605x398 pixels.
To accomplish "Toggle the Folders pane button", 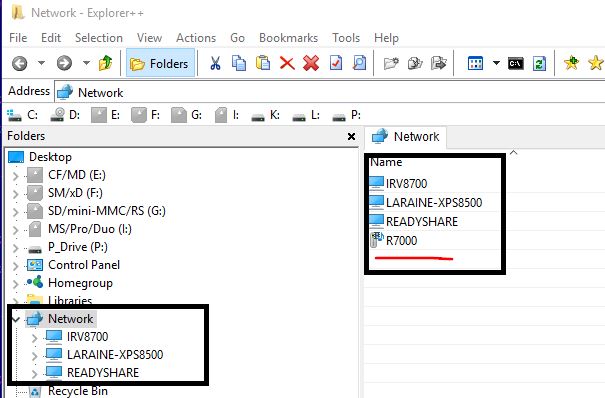I will (160, 63).
